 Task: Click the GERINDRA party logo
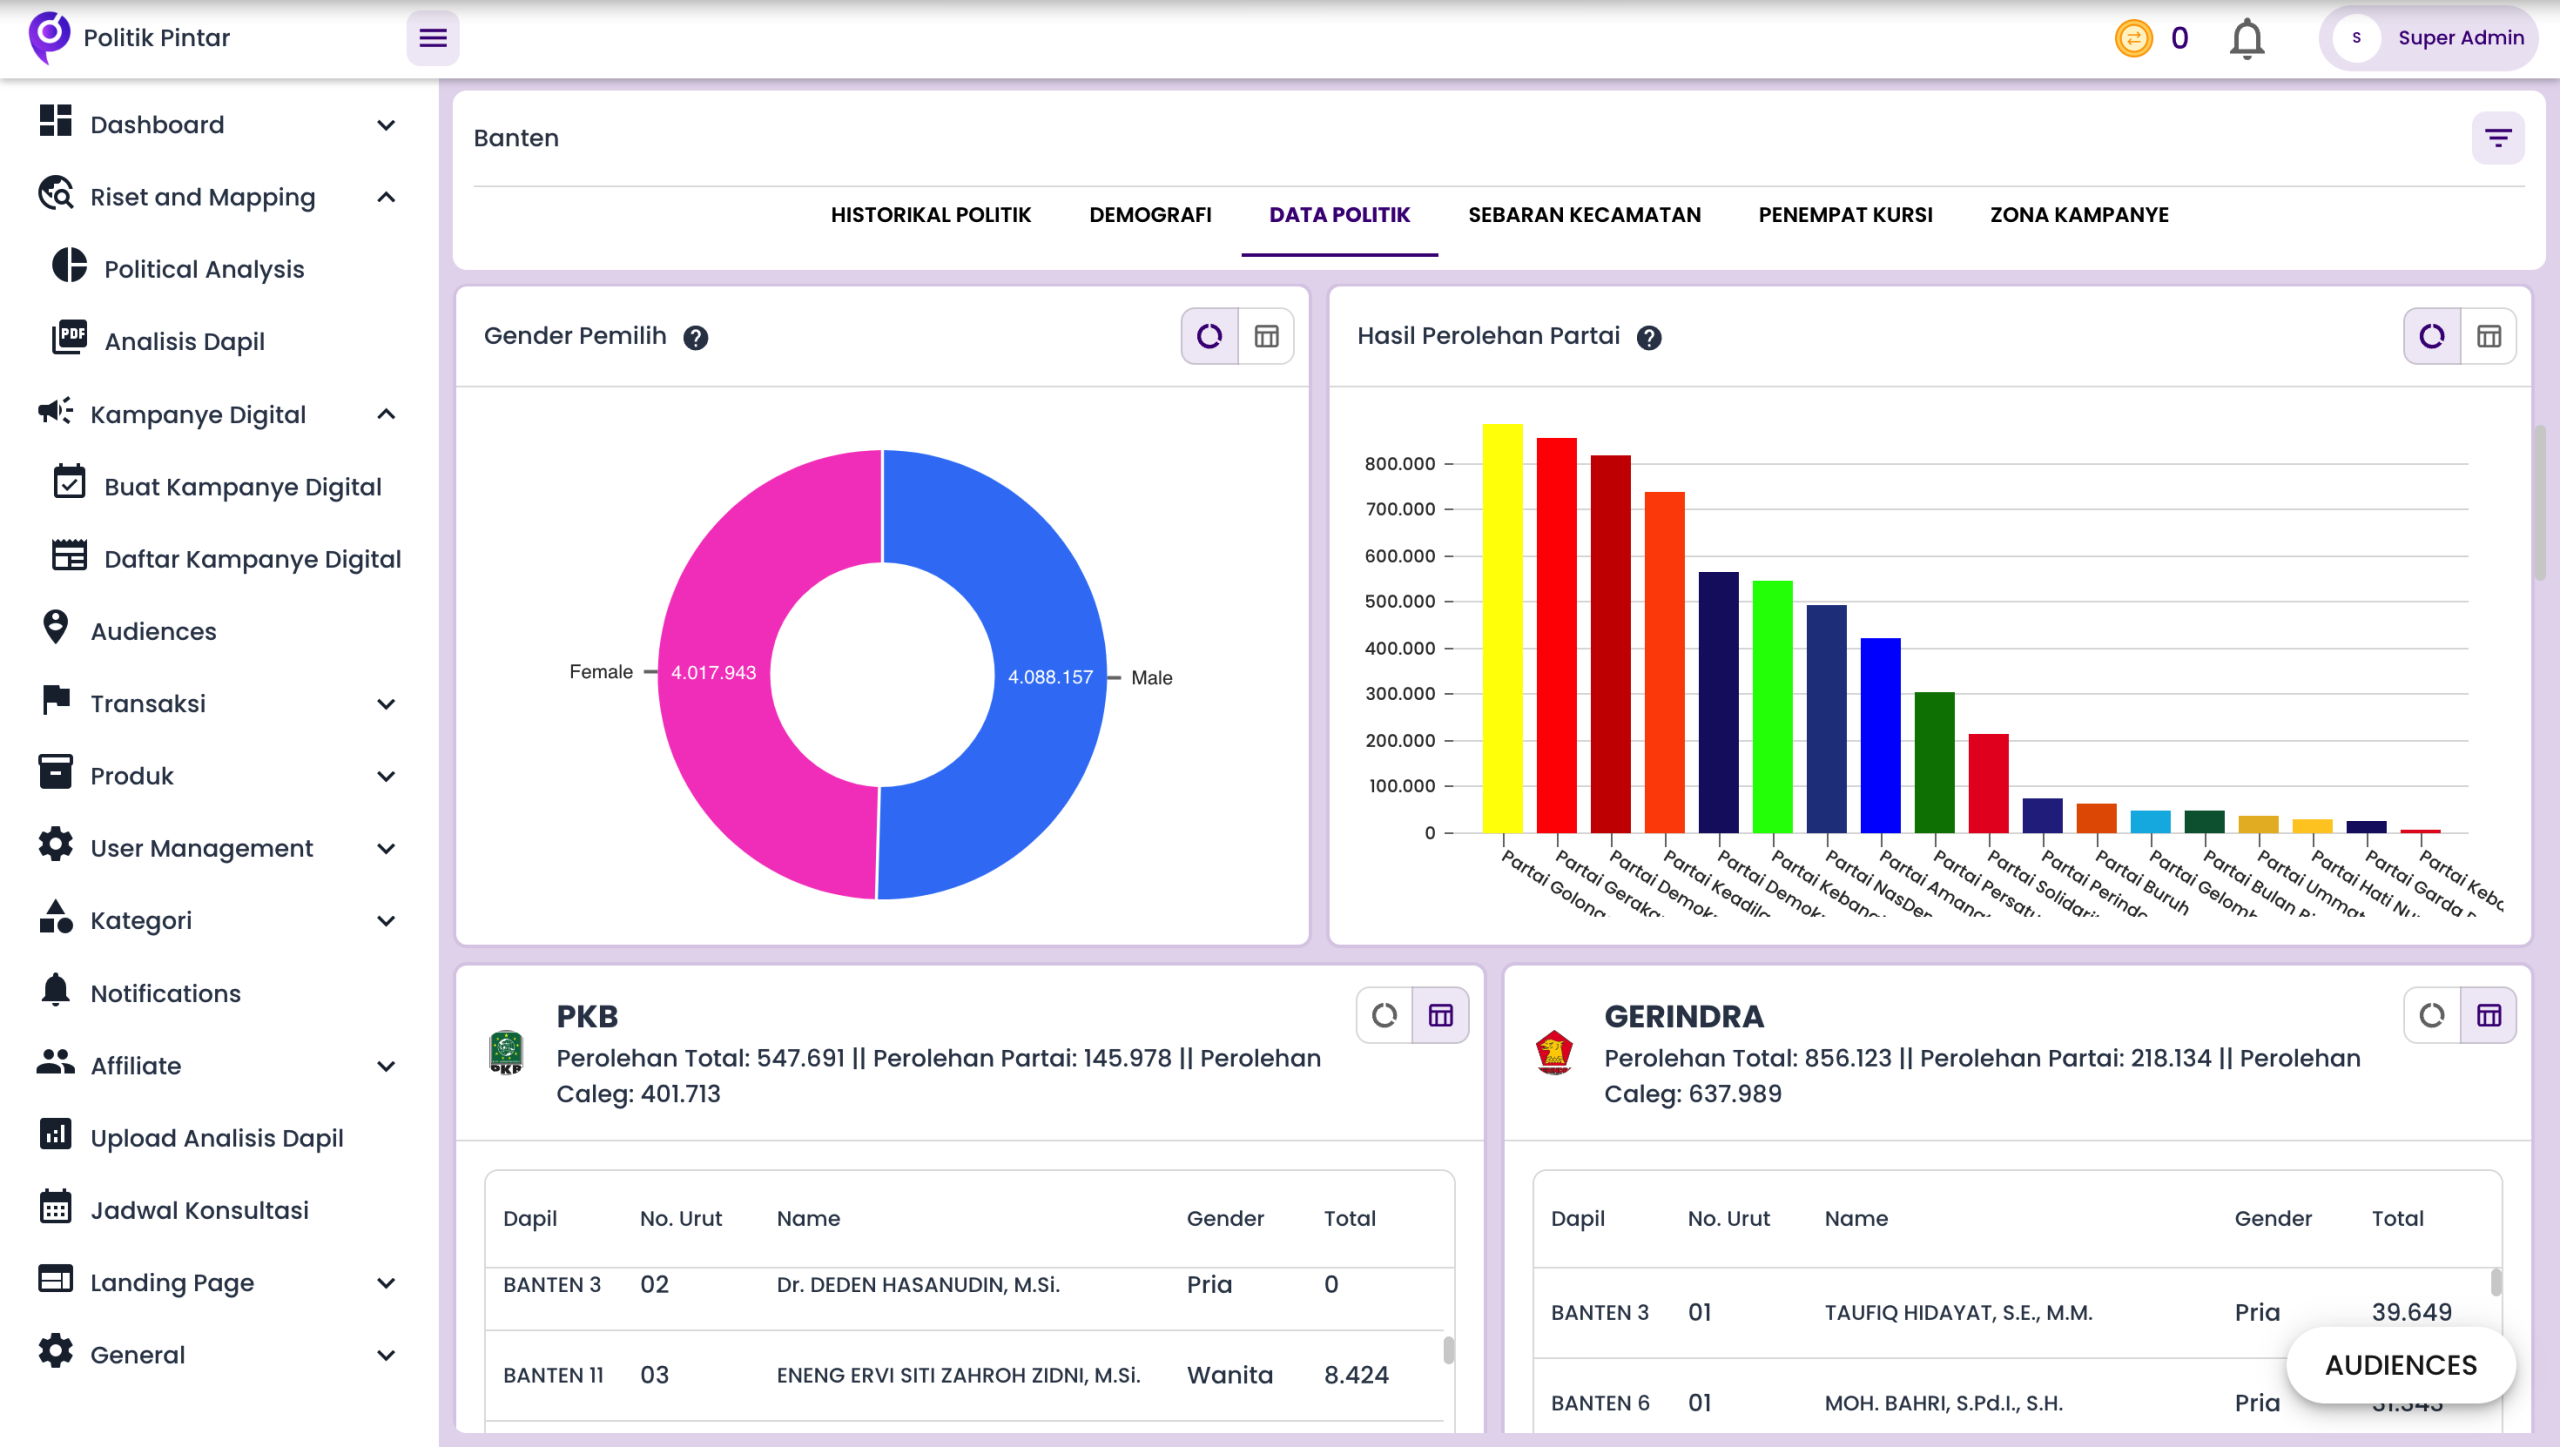(1554, 1053)
